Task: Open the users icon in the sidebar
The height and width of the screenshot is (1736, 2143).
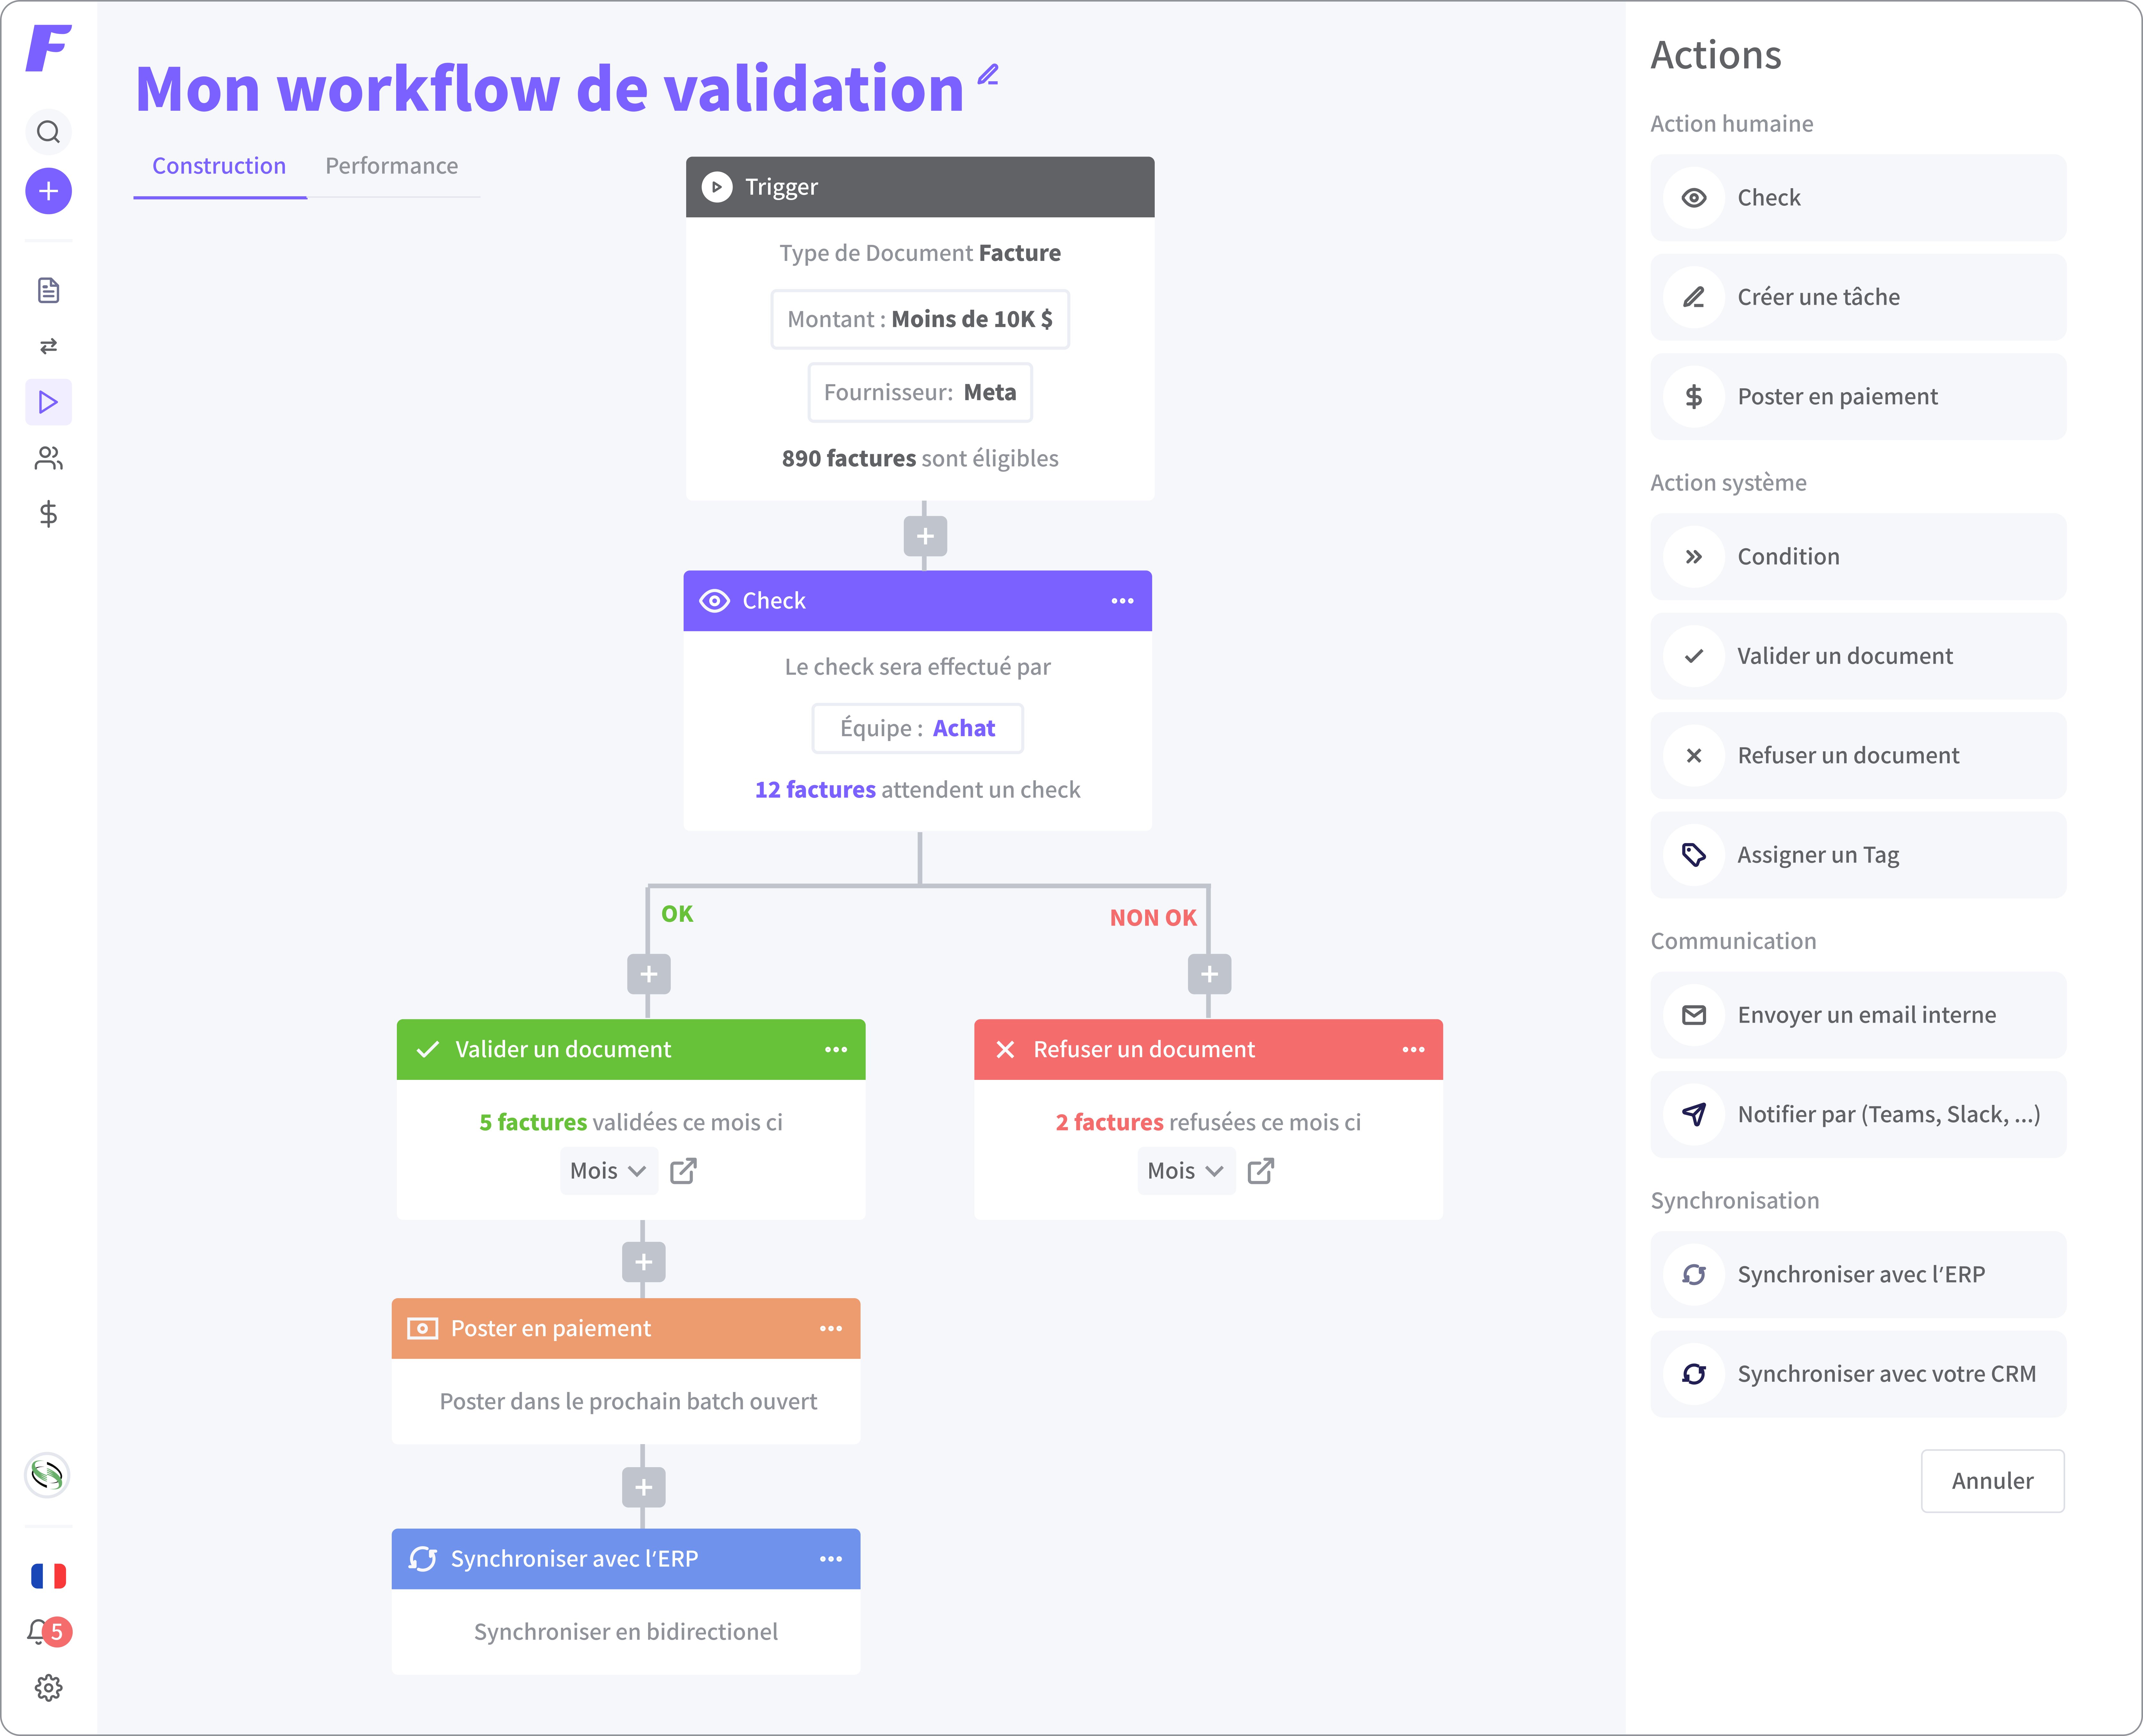Action: click(x=48, y=458)
